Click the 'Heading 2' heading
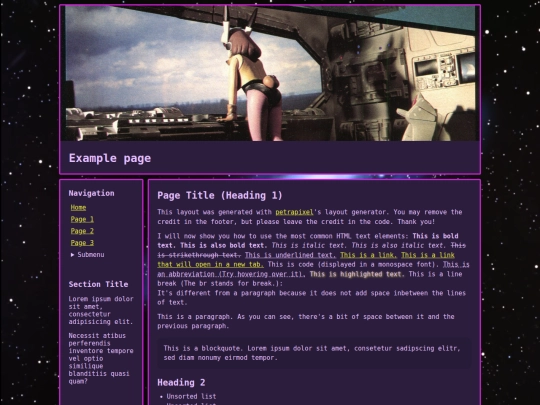 click(x=181, y=382)
